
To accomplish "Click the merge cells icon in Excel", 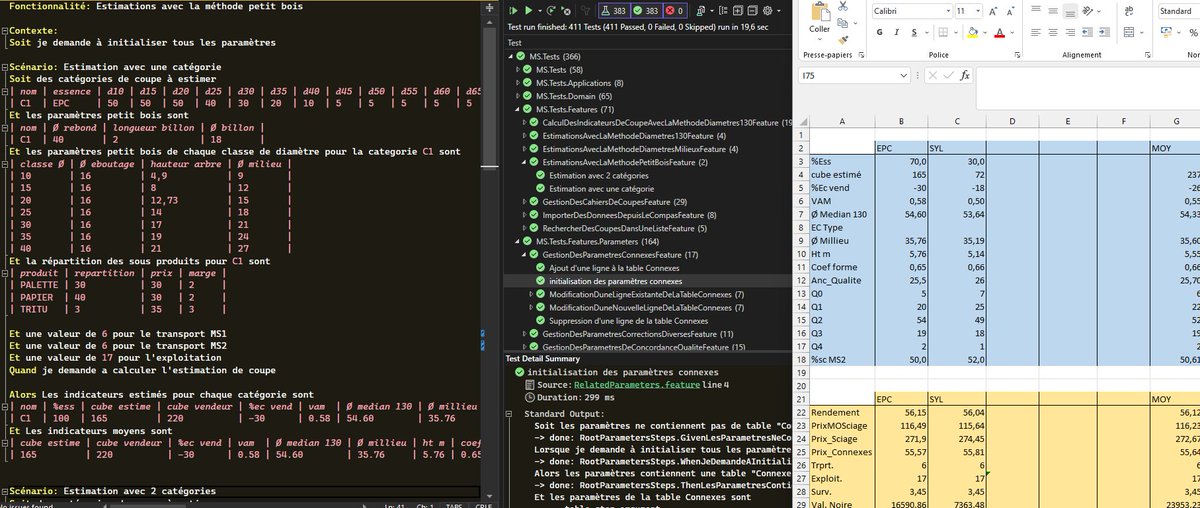I will tap(1128, 32).
